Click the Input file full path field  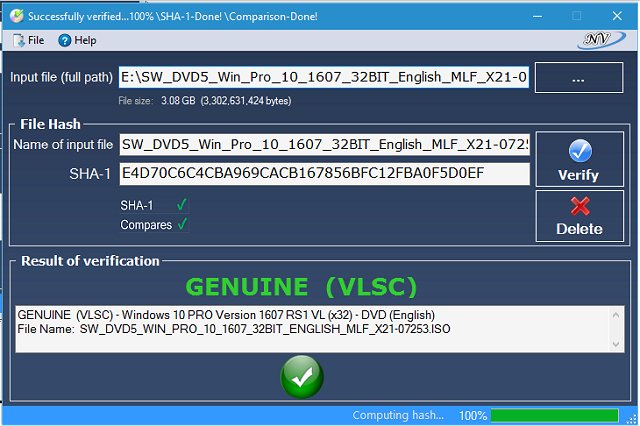(x=324, y=77)
